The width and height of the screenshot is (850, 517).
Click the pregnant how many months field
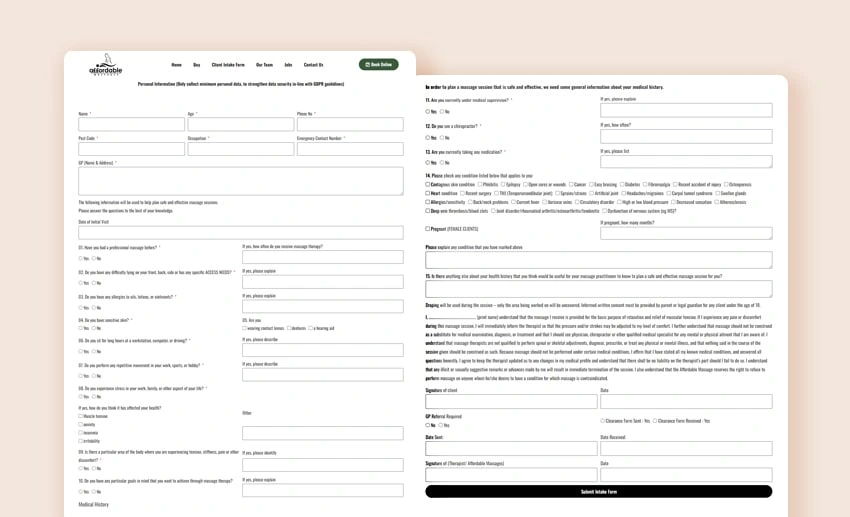(x=686, y=234)
